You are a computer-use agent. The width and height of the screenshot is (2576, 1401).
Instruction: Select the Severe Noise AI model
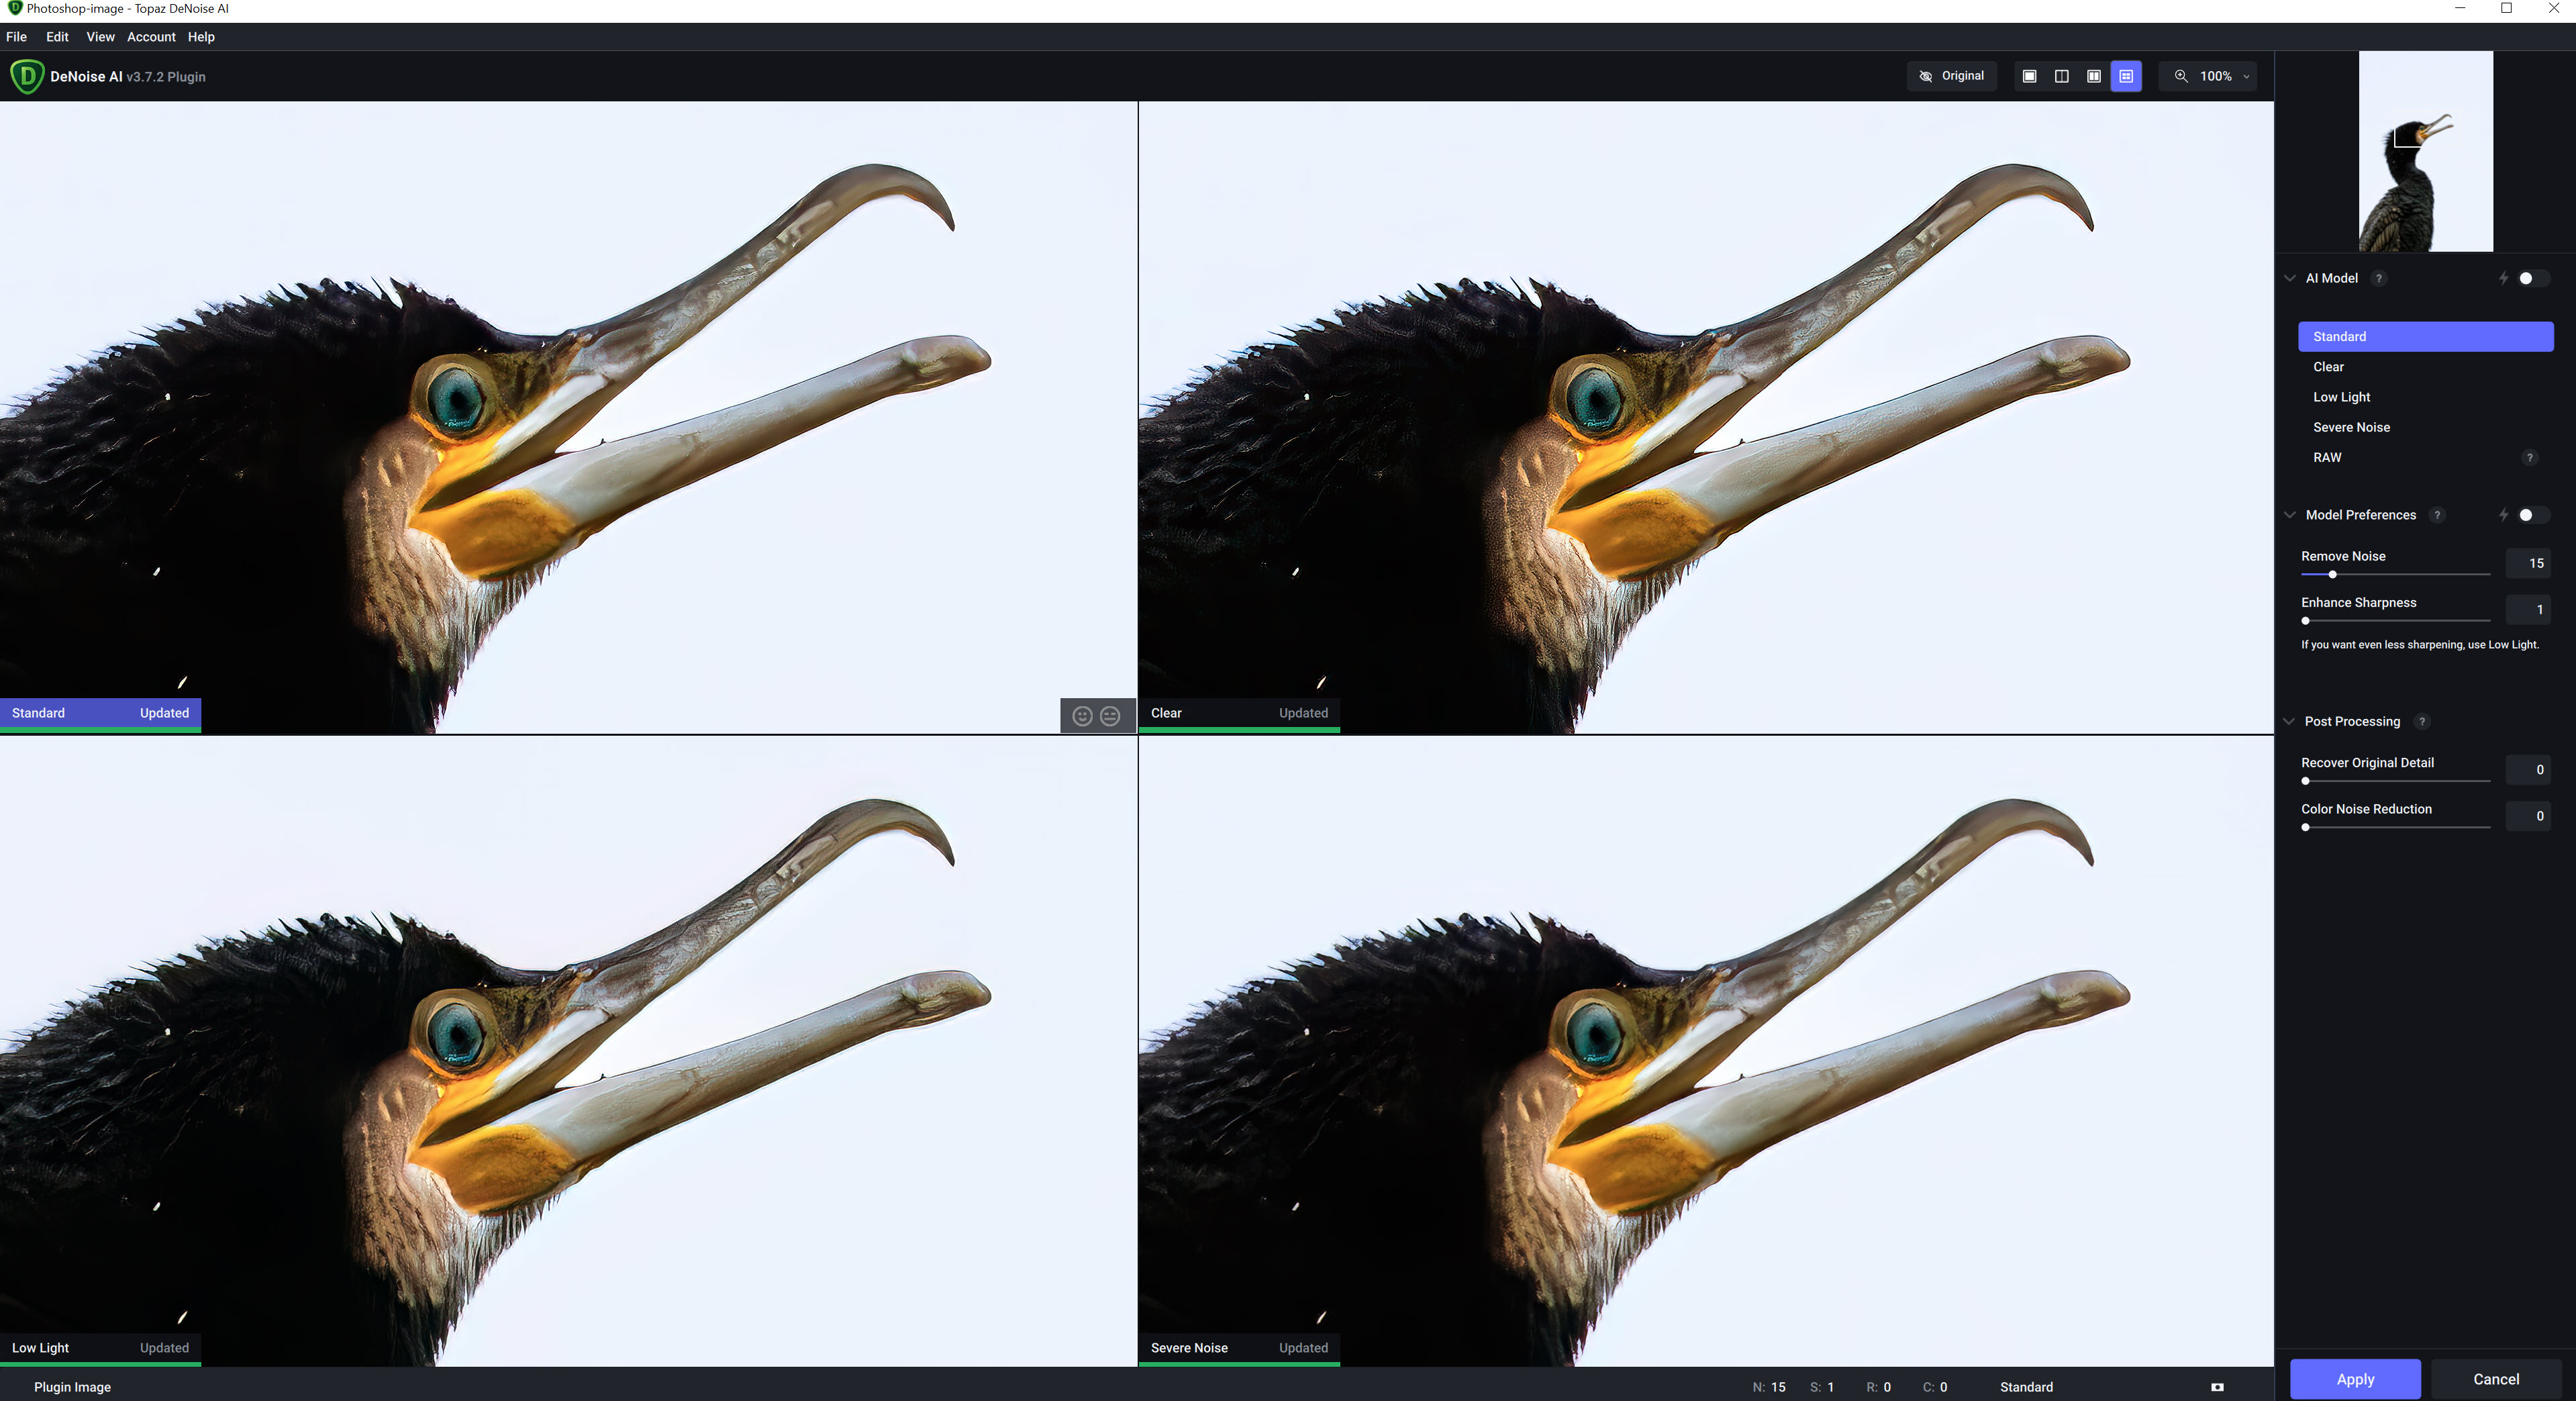[2425, 427]
